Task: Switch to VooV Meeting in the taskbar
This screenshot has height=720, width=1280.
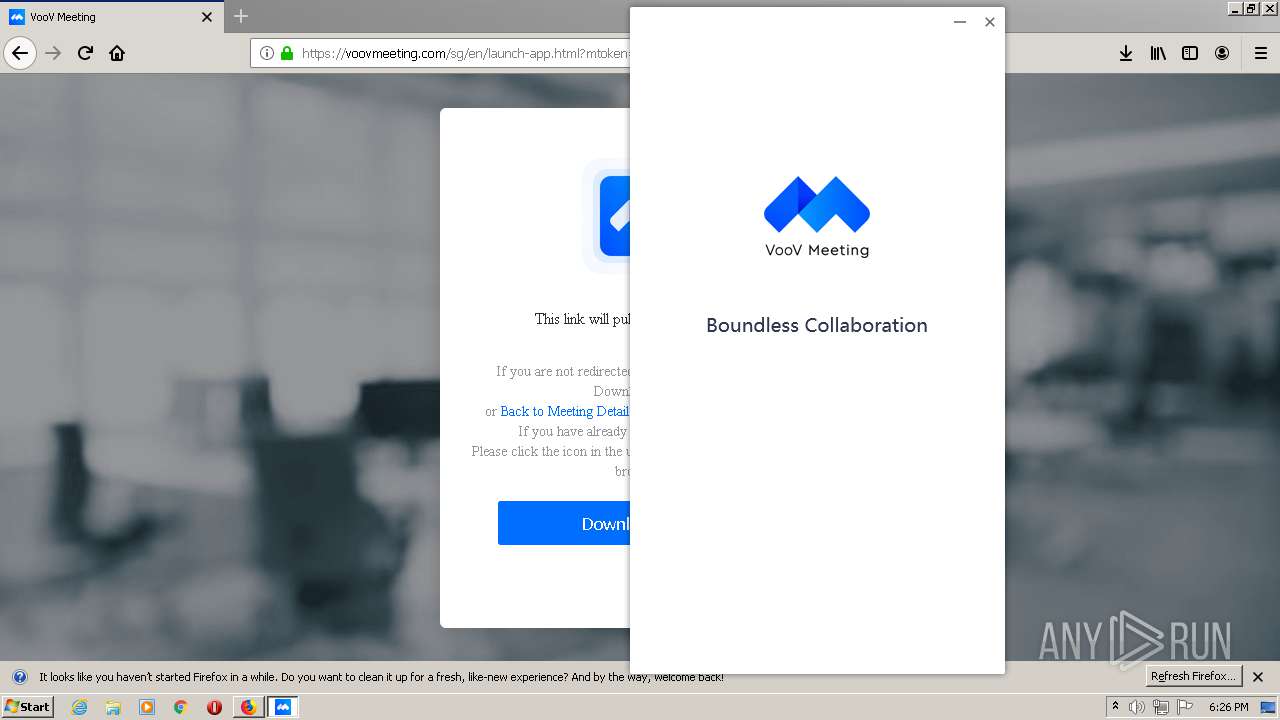Action: 283,707
